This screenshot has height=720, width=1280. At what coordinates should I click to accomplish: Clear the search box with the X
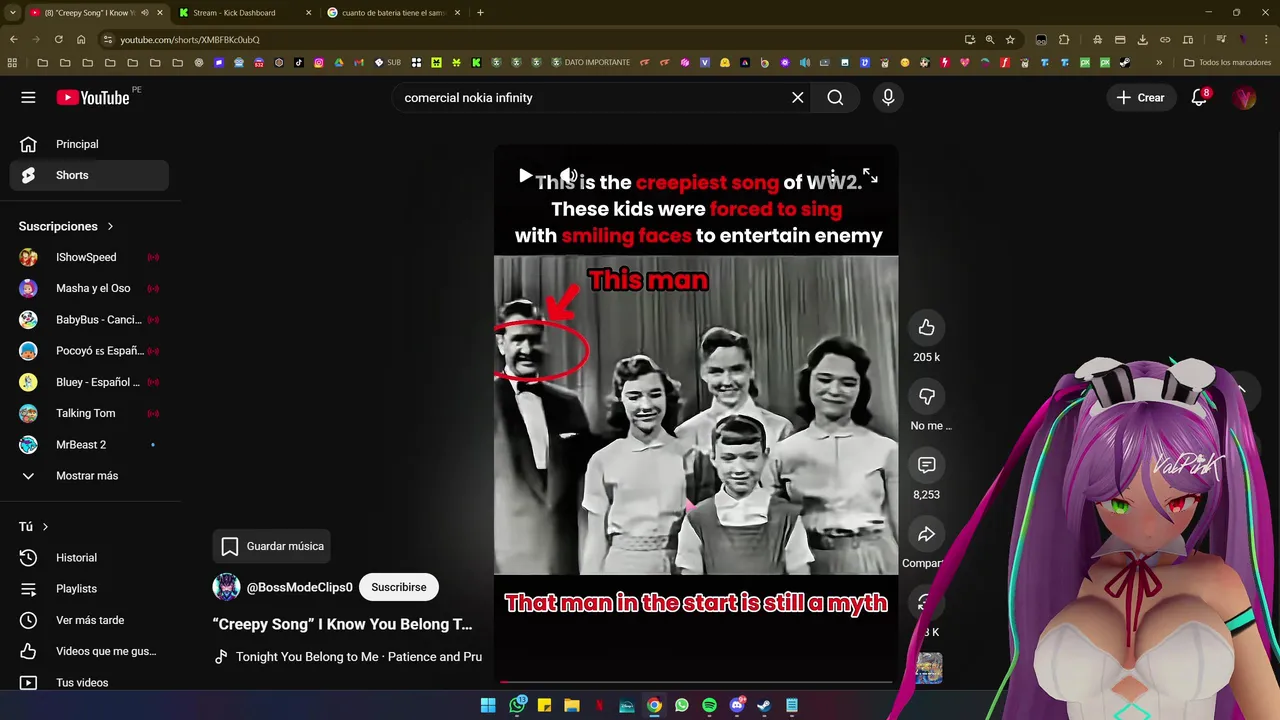pyautogui.click(x=798, y=97)
